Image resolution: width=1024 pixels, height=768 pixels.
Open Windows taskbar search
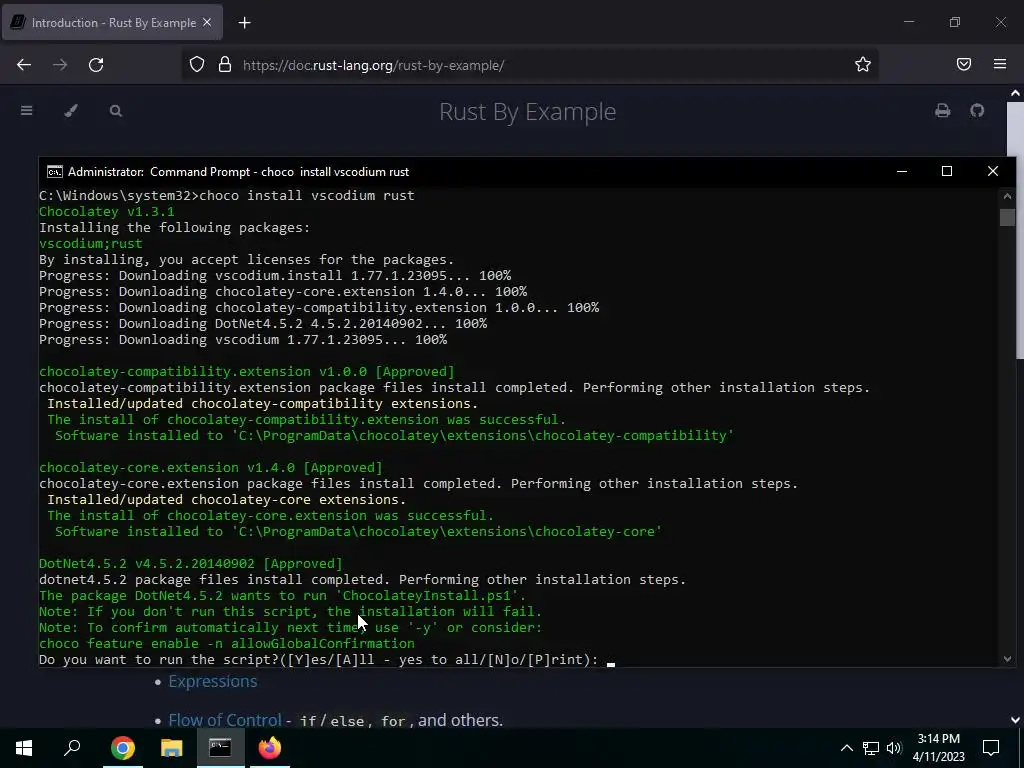(x=72, y=748)
